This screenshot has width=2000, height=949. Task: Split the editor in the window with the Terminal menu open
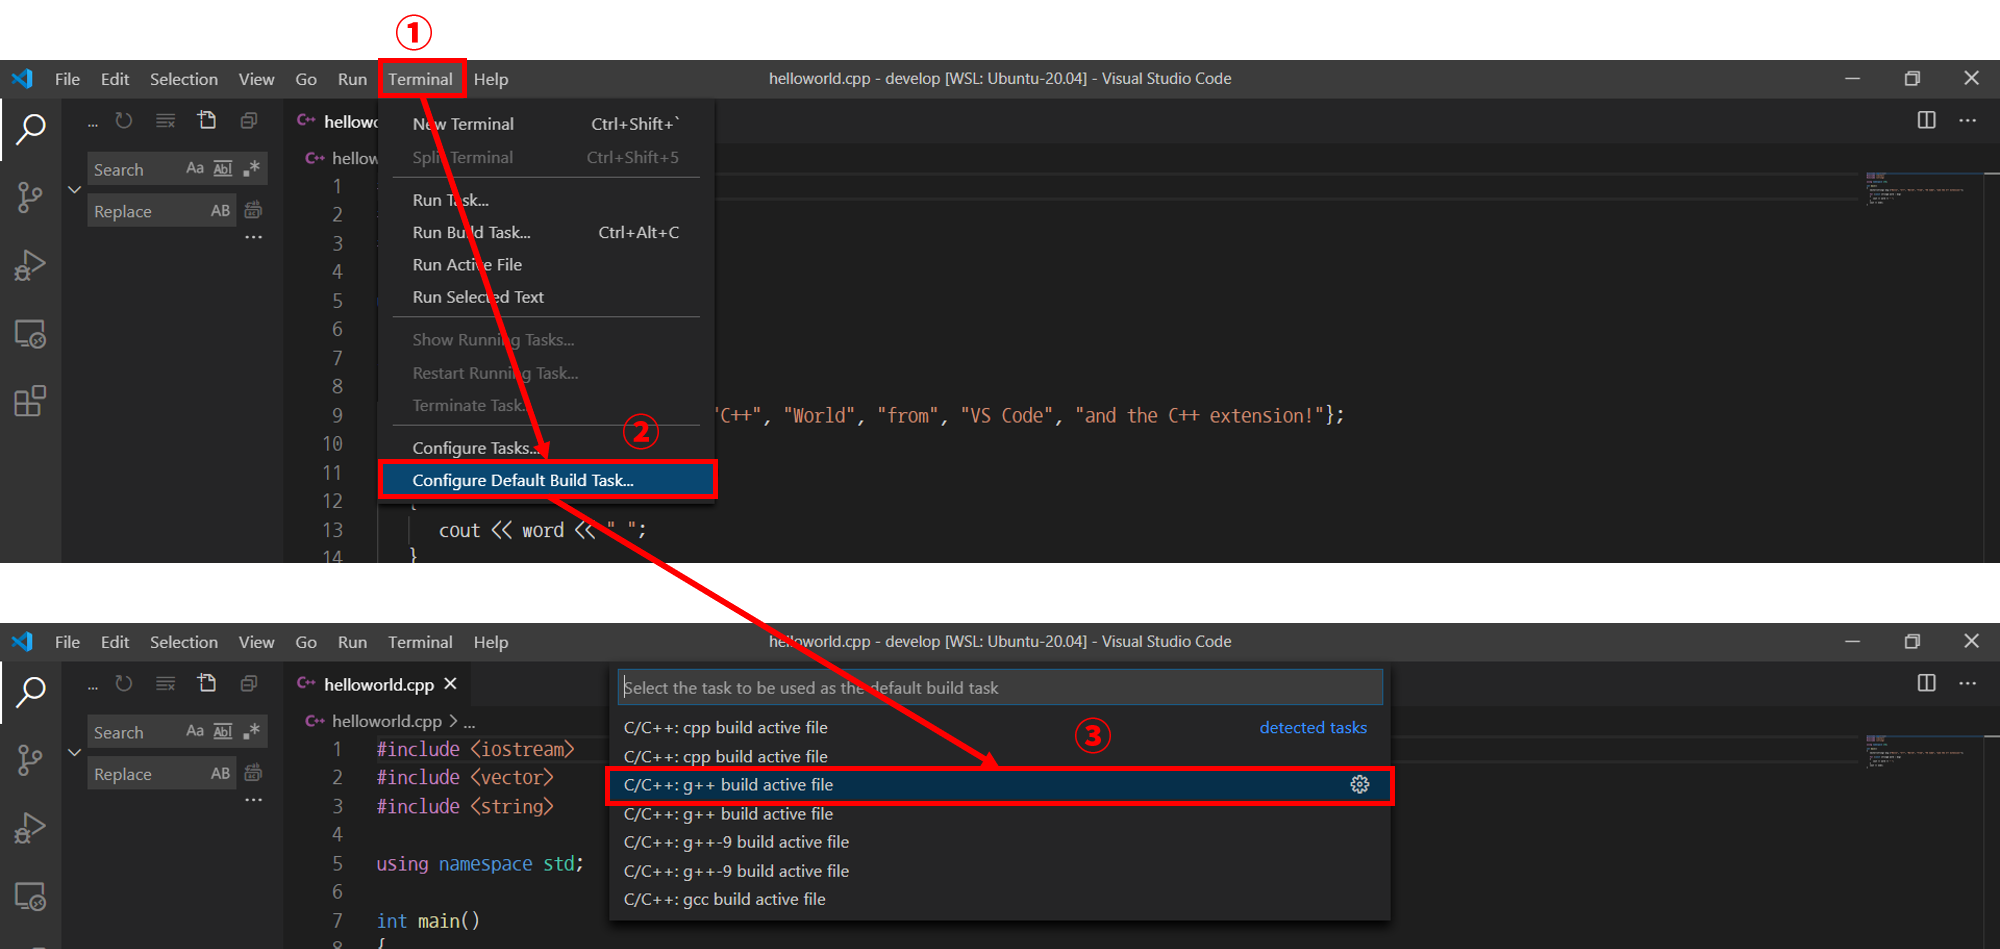coord(1926,120)
